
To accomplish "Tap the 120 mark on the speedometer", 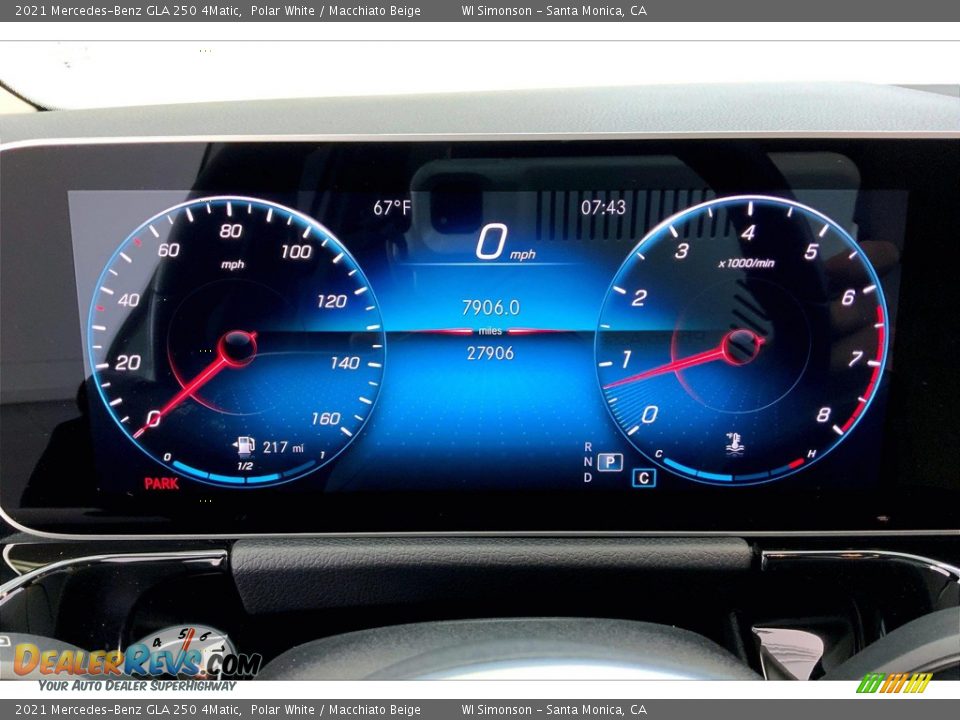I will pos(332,301).
